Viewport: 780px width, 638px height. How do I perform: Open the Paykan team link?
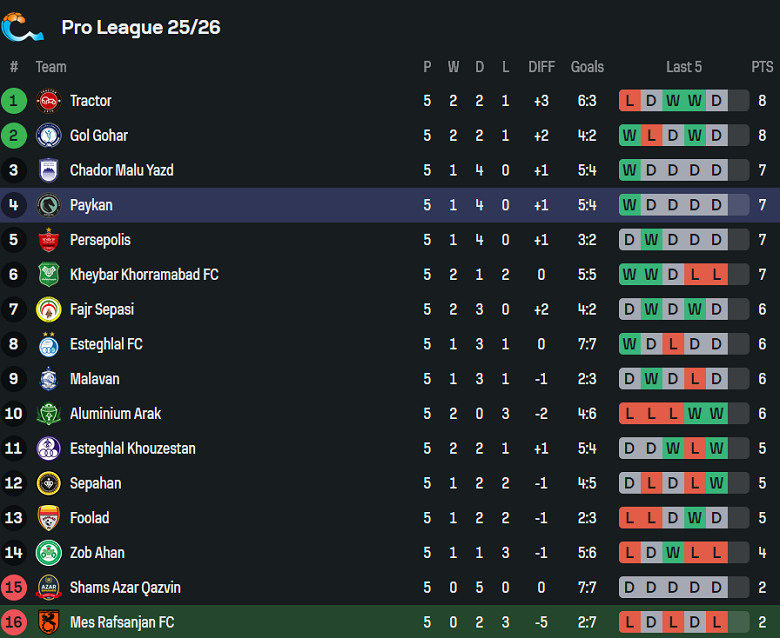pyautogui.click(x=91, y=205)
